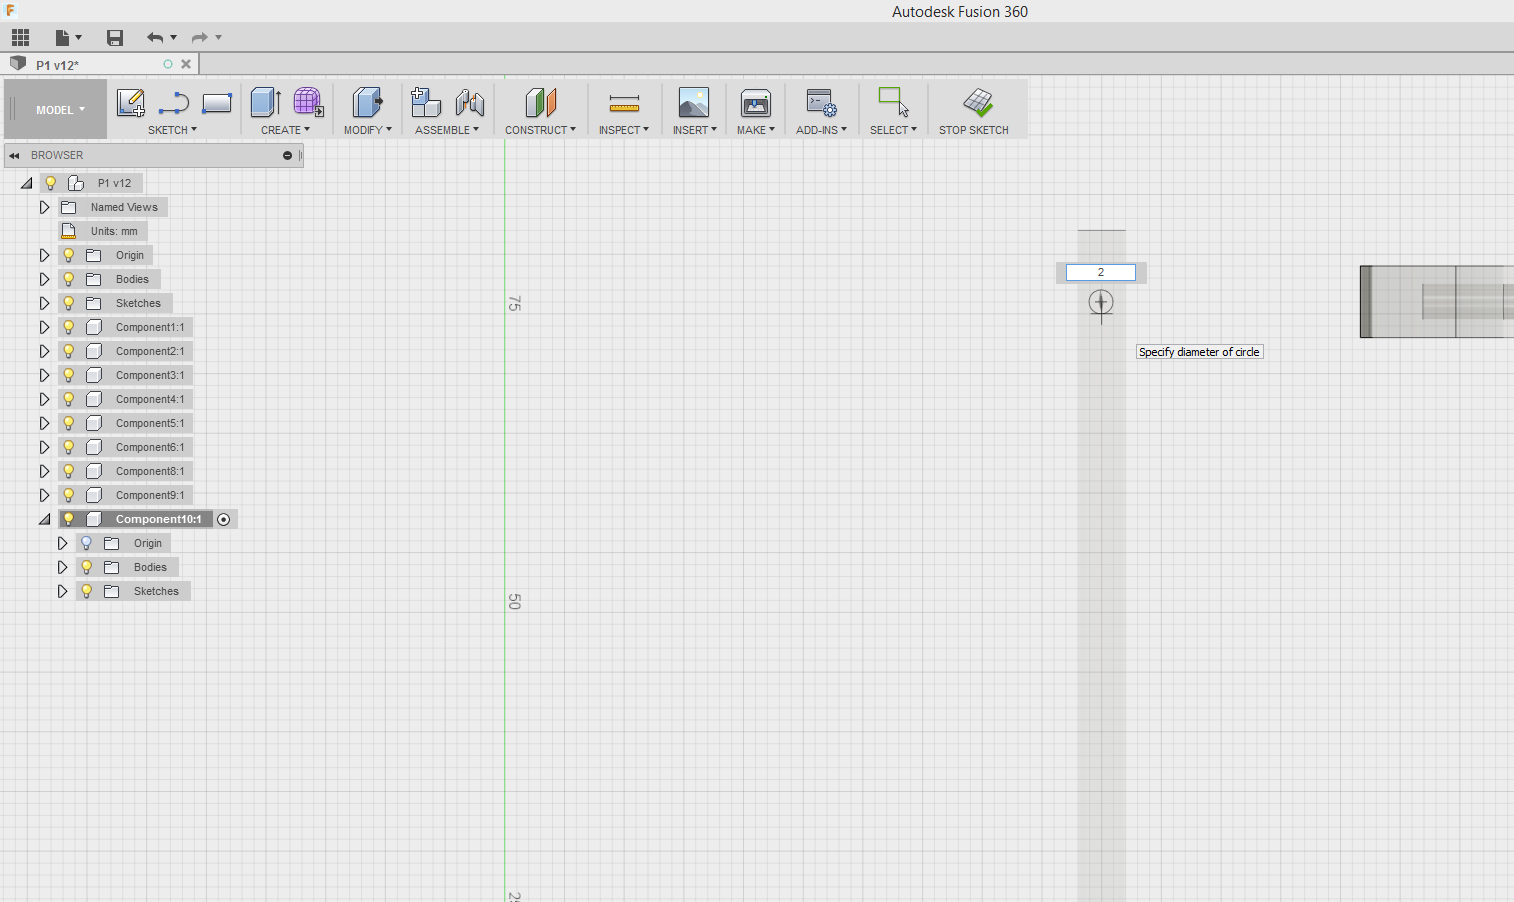This screenshot has height=902, width=1514.
Task: Open the ADD-INS menu
Action: 821,130
